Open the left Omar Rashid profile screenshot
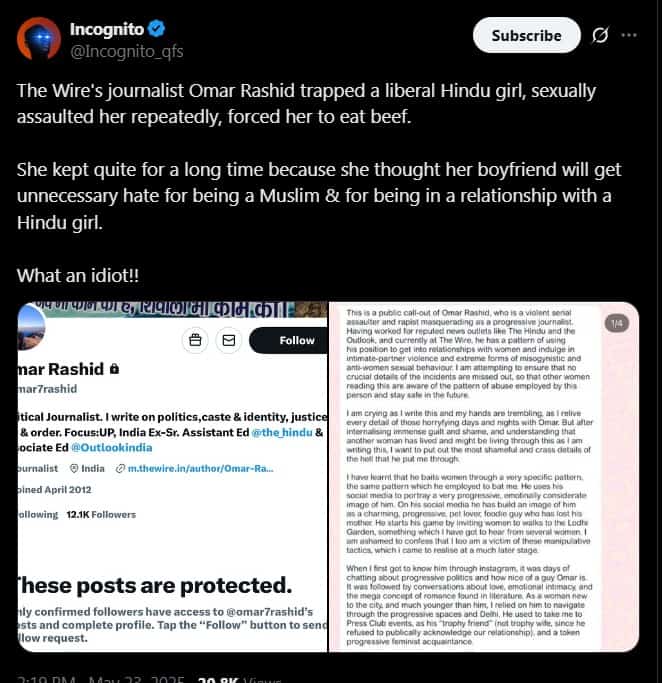The width and height of the screenshot is (662, 683). (172, 477)
